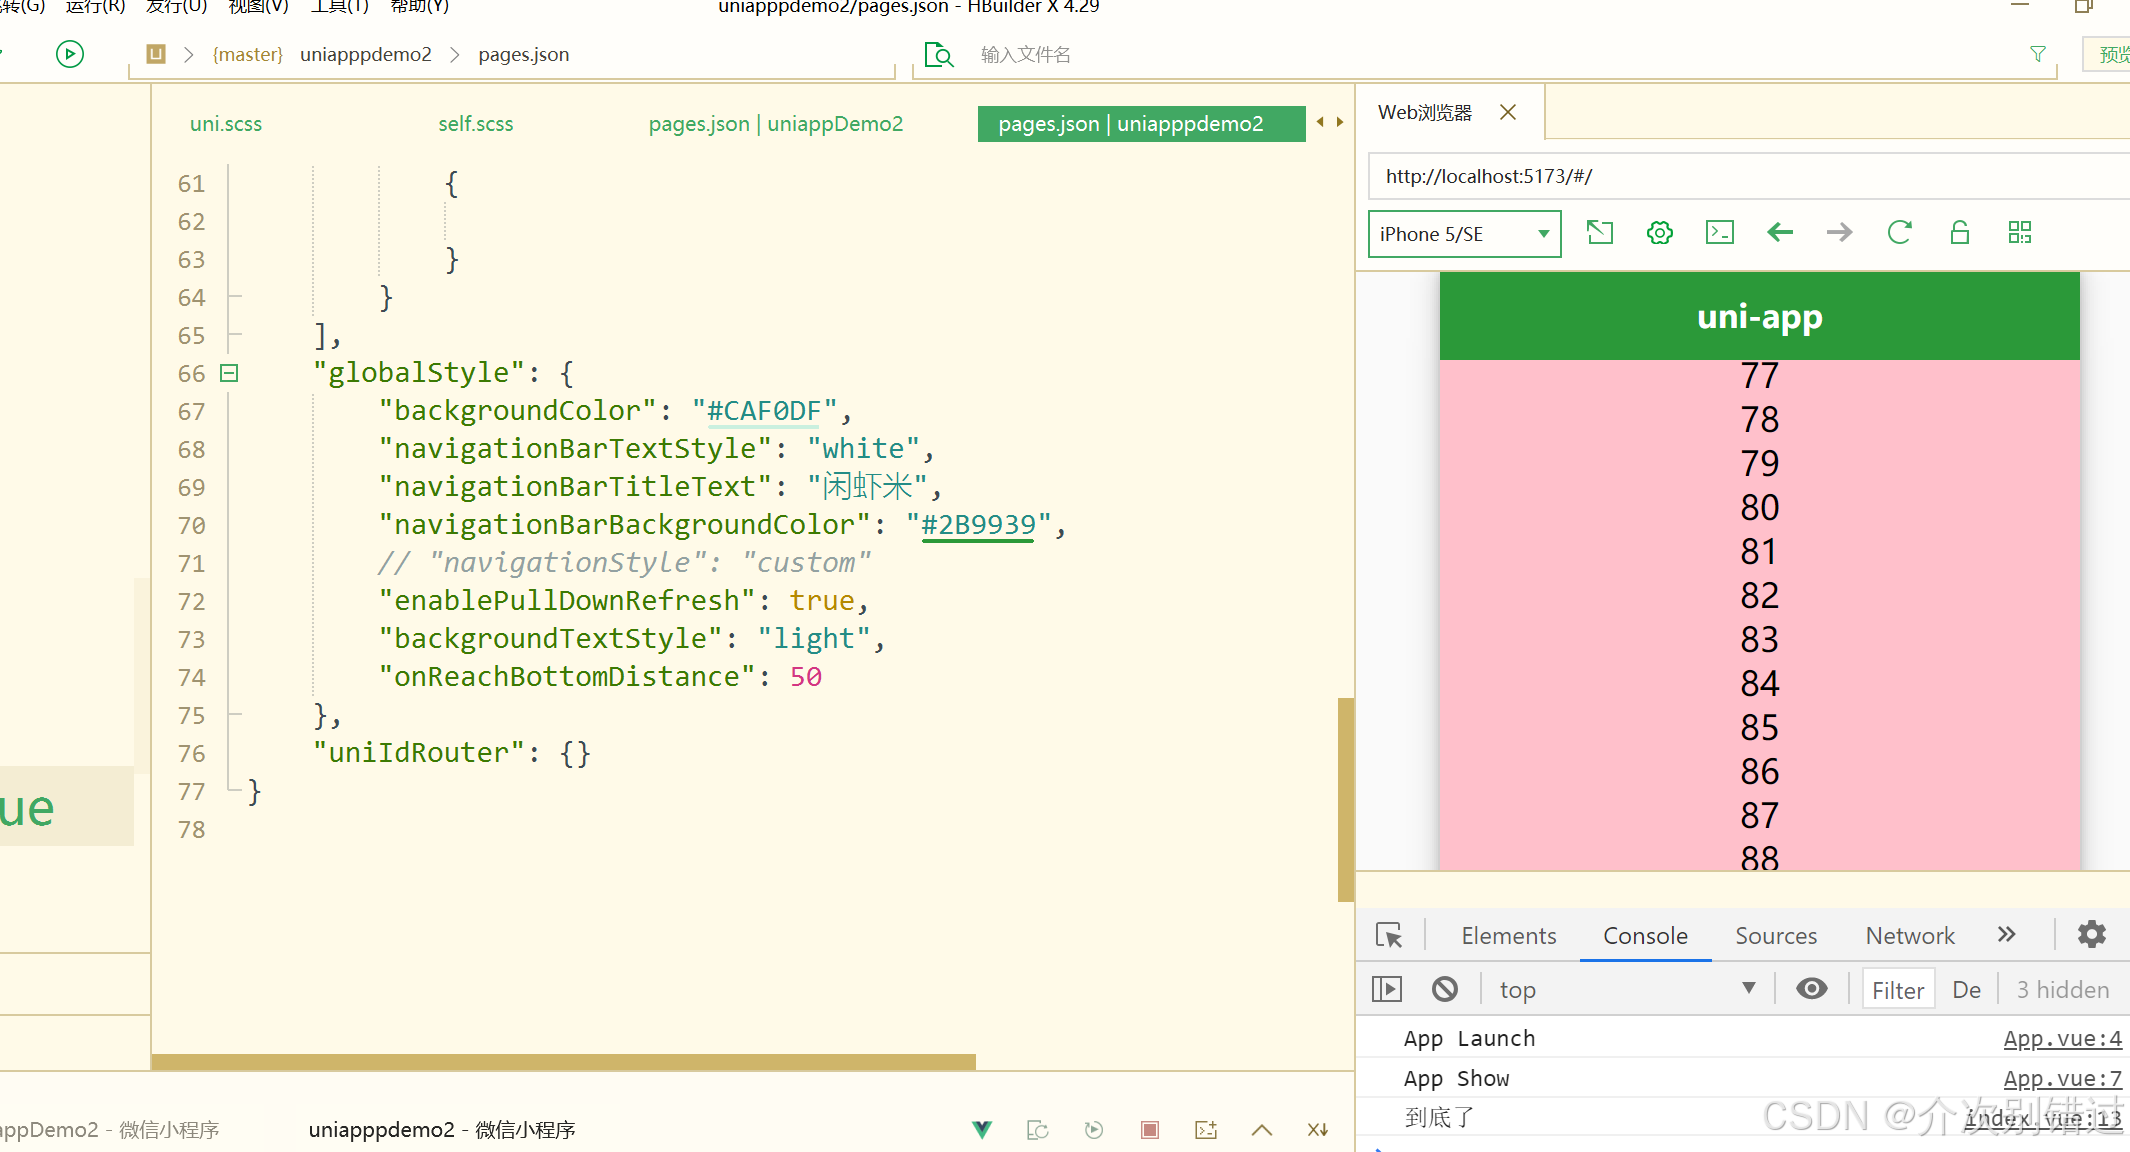Refresh the built-in web browser page

(1899, 233)
